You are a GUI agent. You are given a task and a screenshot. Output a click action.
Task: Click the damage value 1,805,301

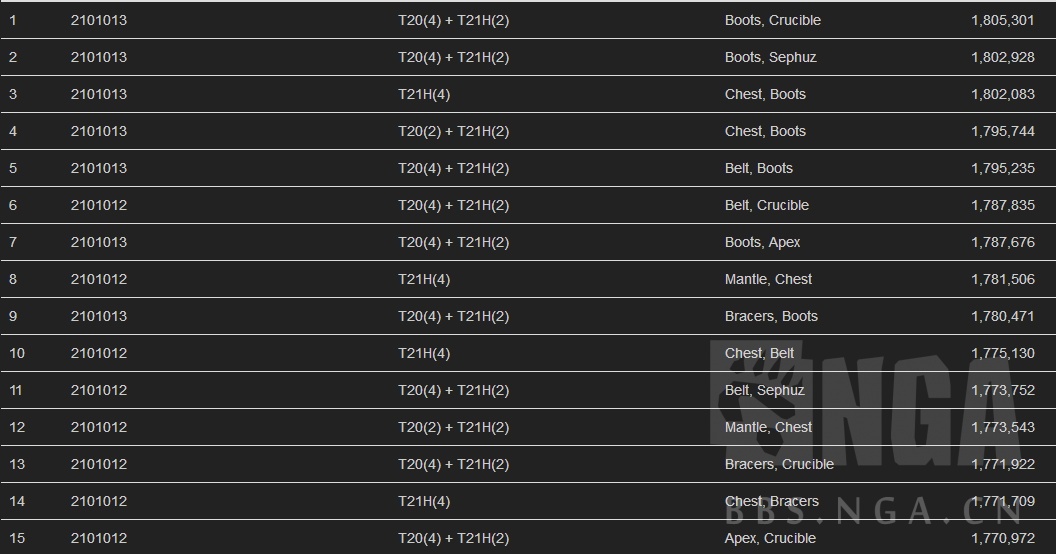(x=1002, y=20)
